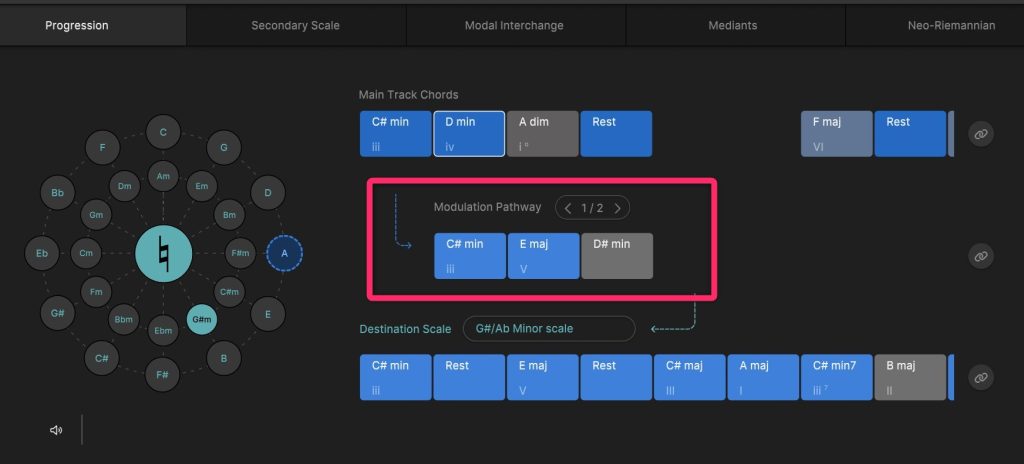
Task: Switch to the Modal Interchange tab
Action: 514,25
